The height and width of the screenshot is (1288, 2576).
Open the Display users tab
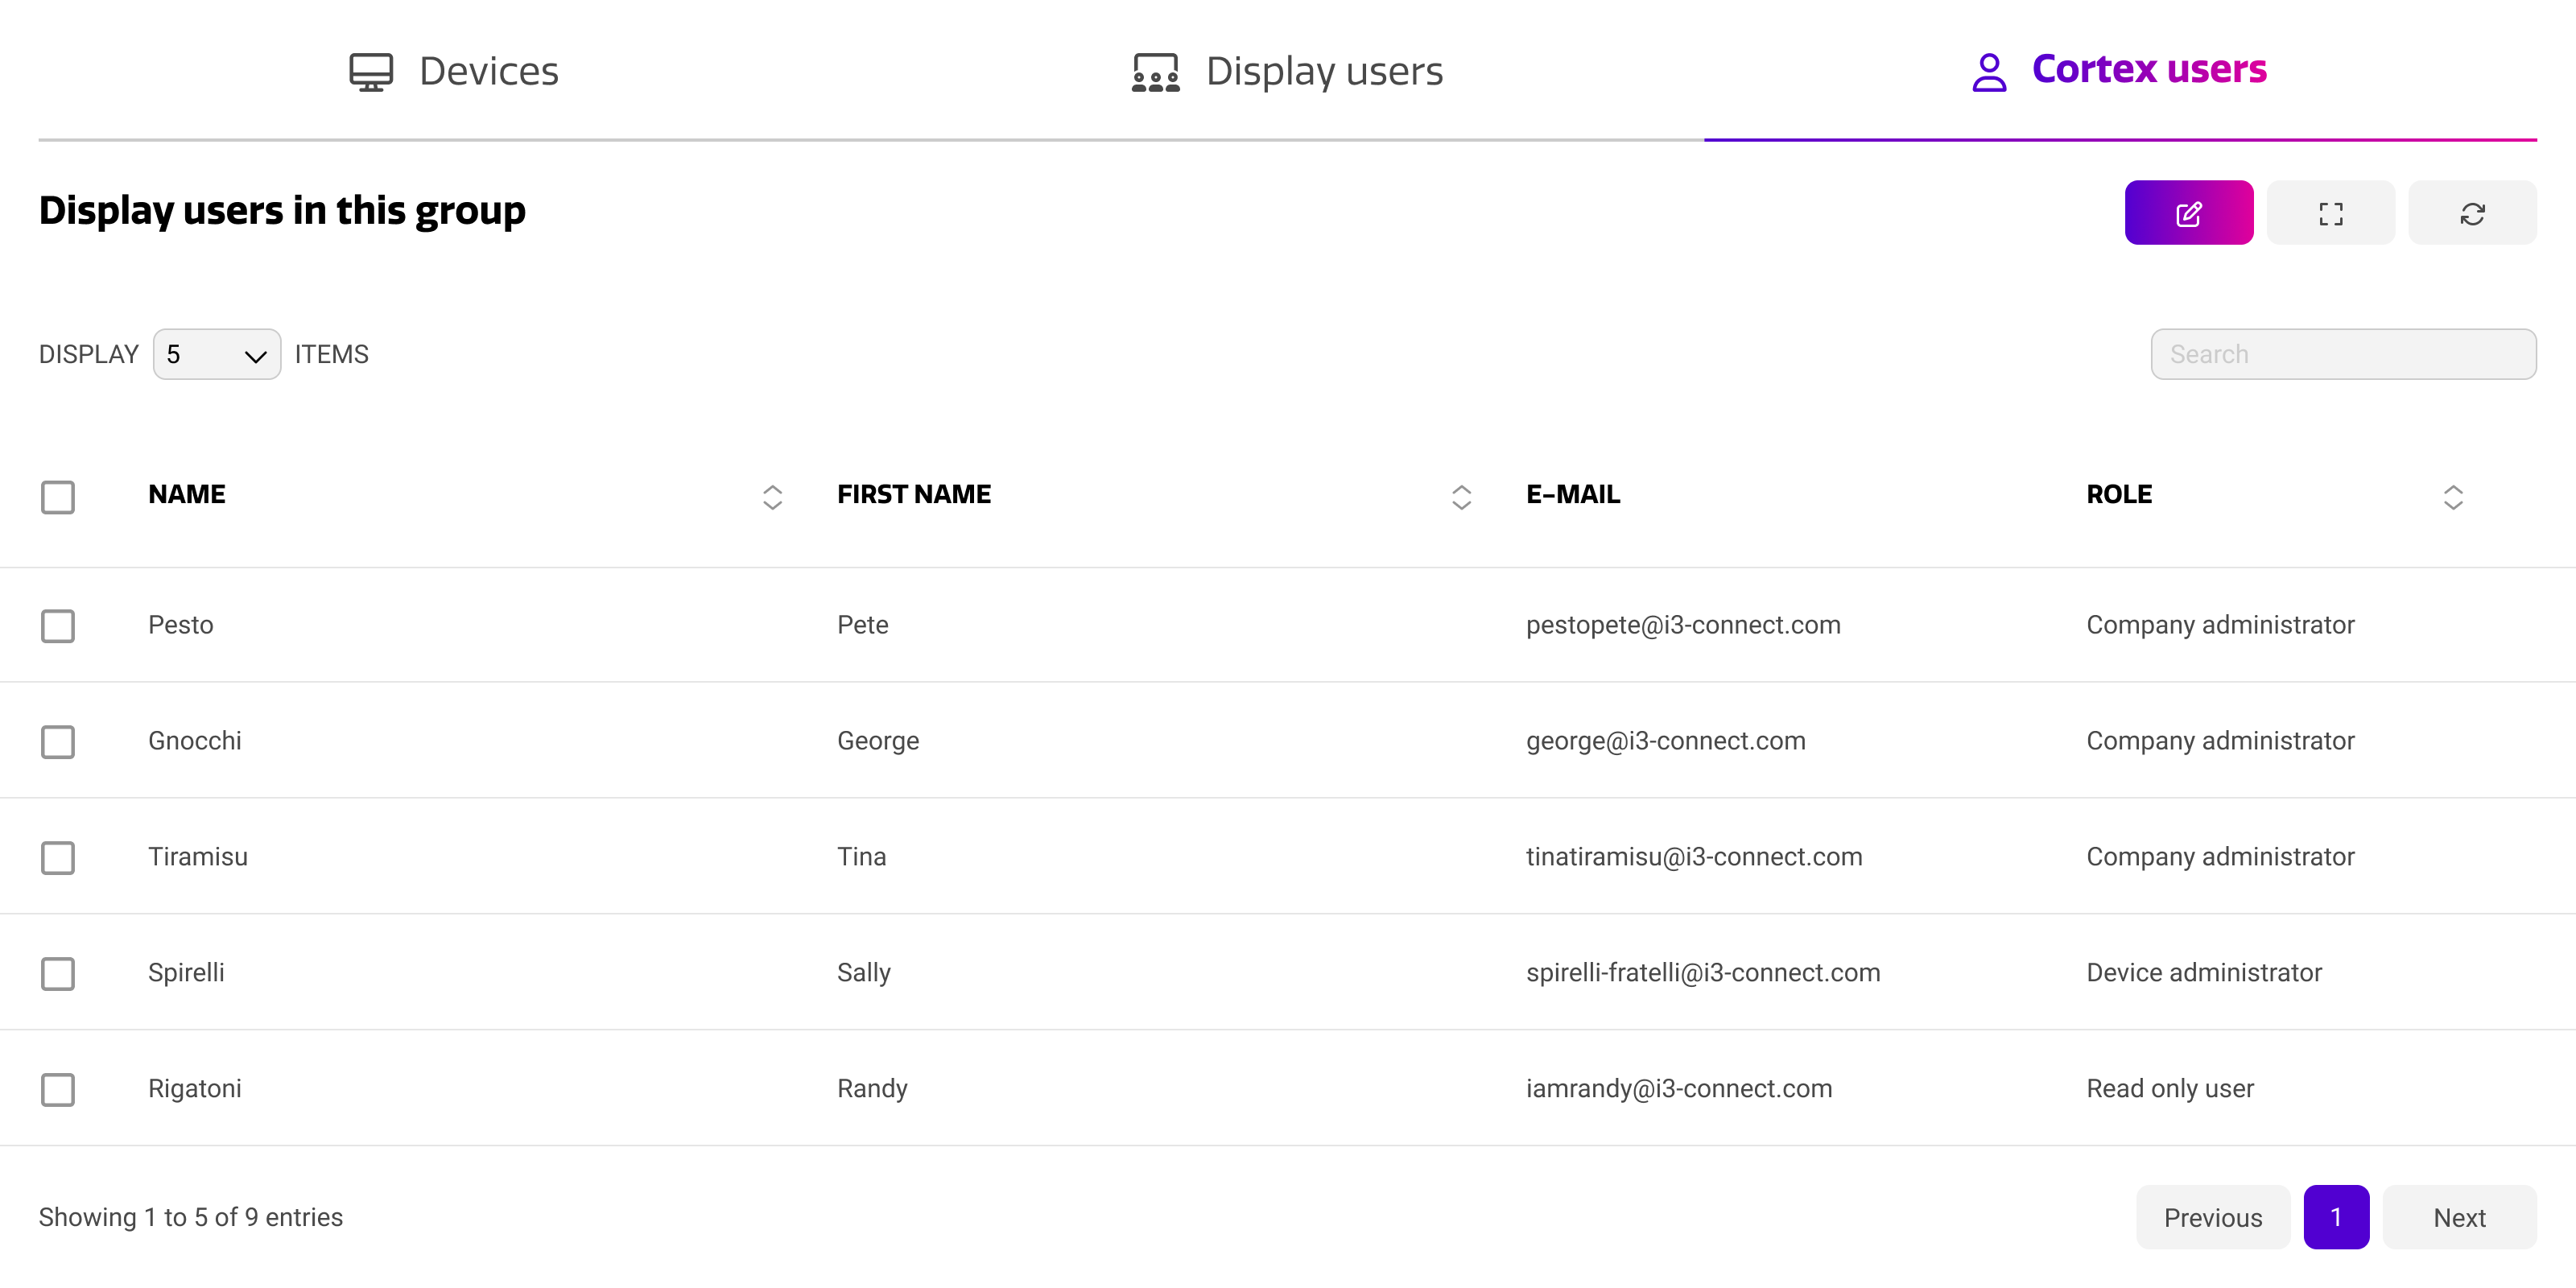1323,72
